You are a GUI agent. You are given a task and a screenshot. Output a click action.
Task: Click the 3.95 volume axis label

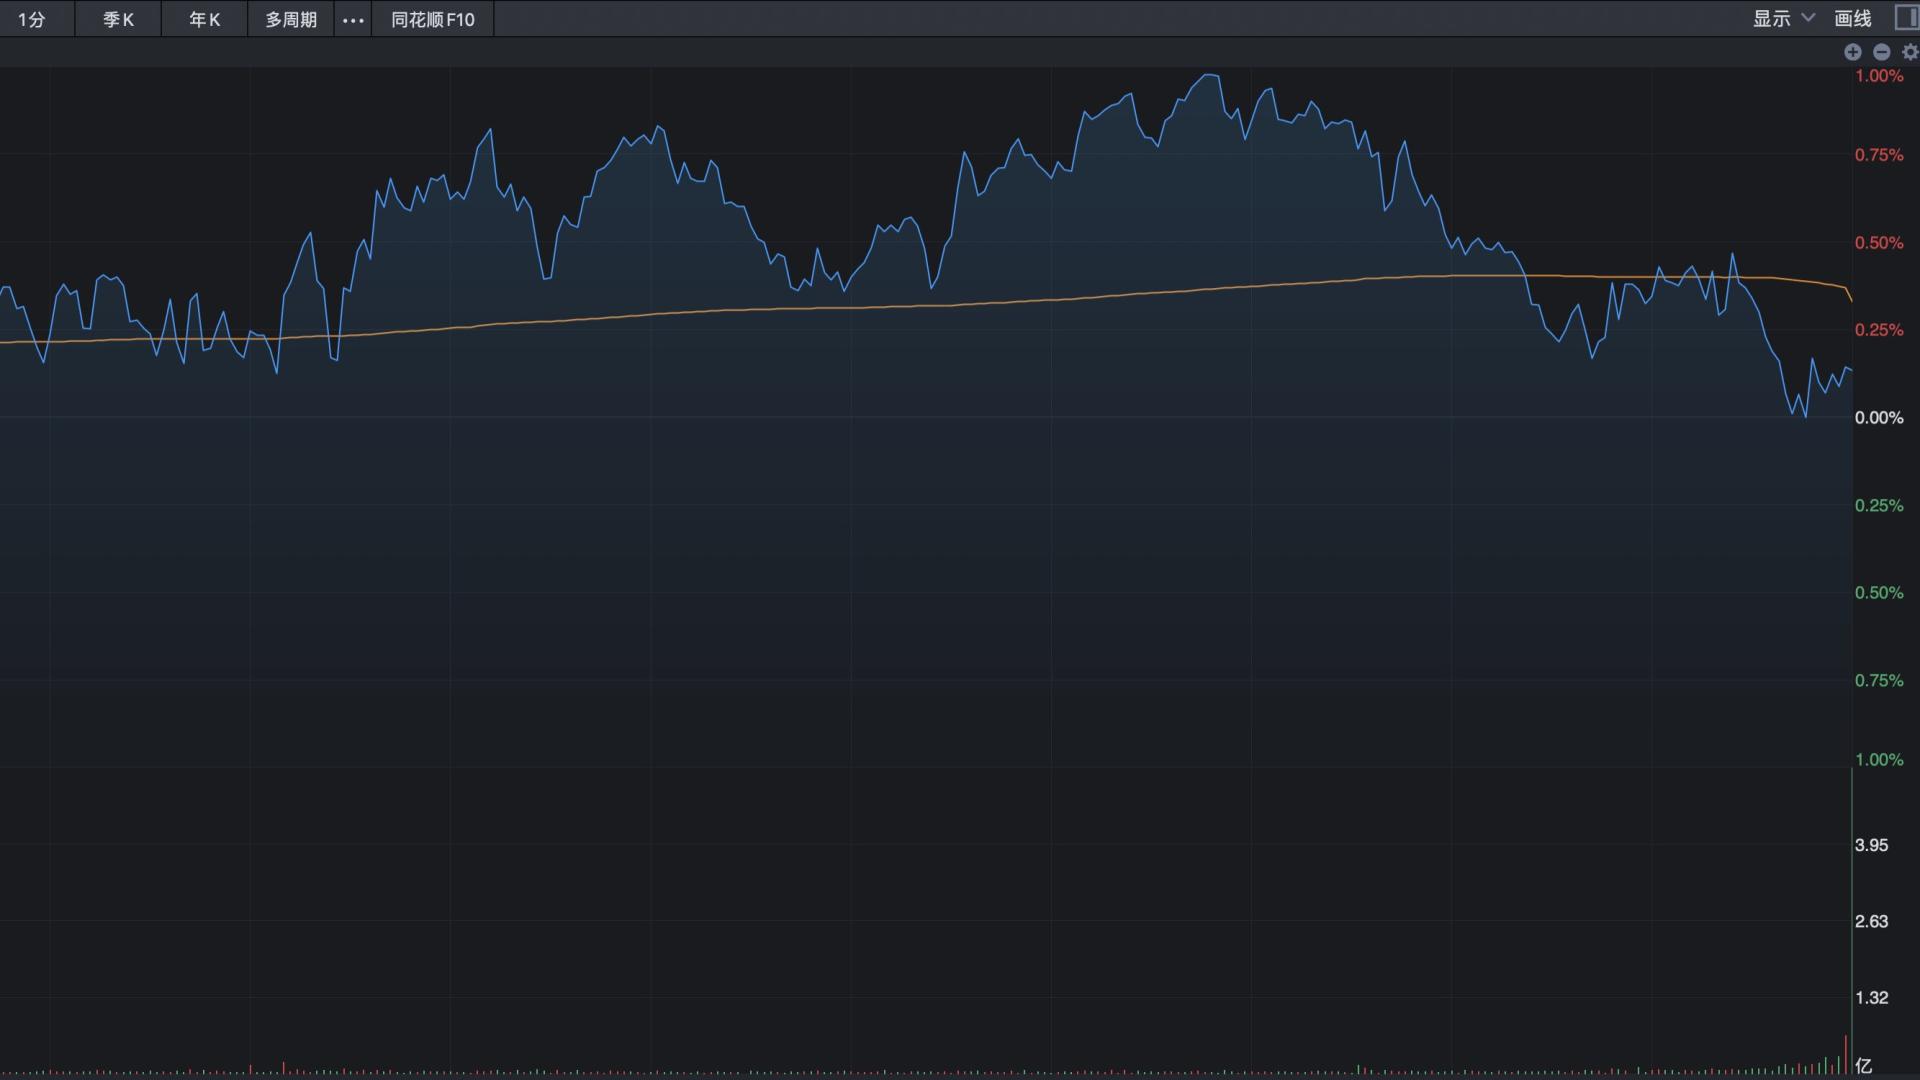click(x=1871, y=845)
